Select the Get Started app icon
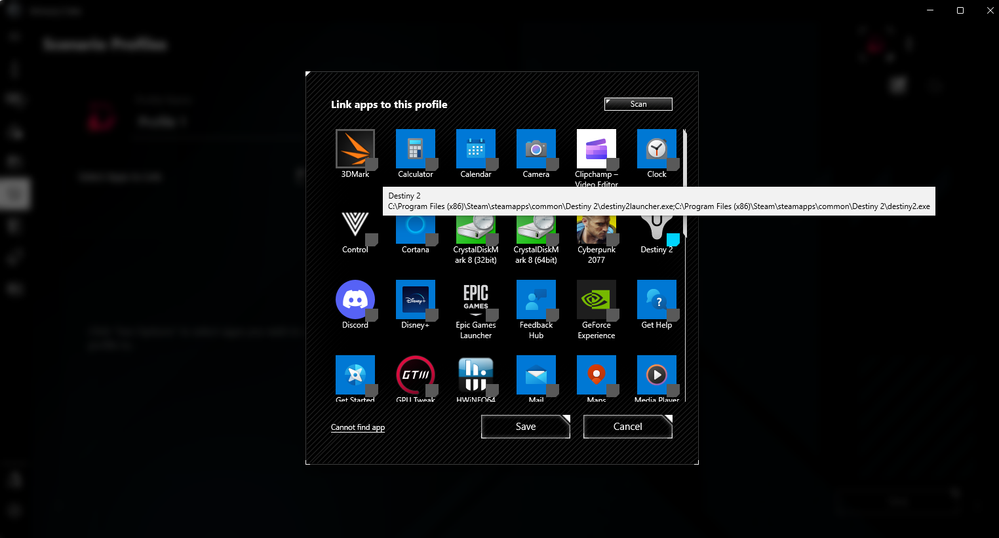The image size is (999, 538). point(355,375)
